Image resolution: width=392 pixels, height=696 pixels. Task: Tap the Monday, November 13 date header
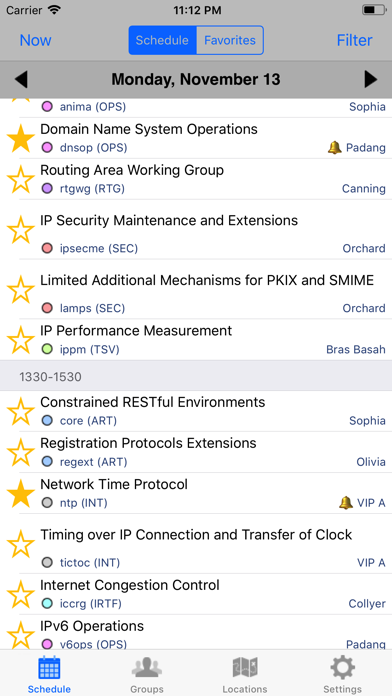pos(196,79)
